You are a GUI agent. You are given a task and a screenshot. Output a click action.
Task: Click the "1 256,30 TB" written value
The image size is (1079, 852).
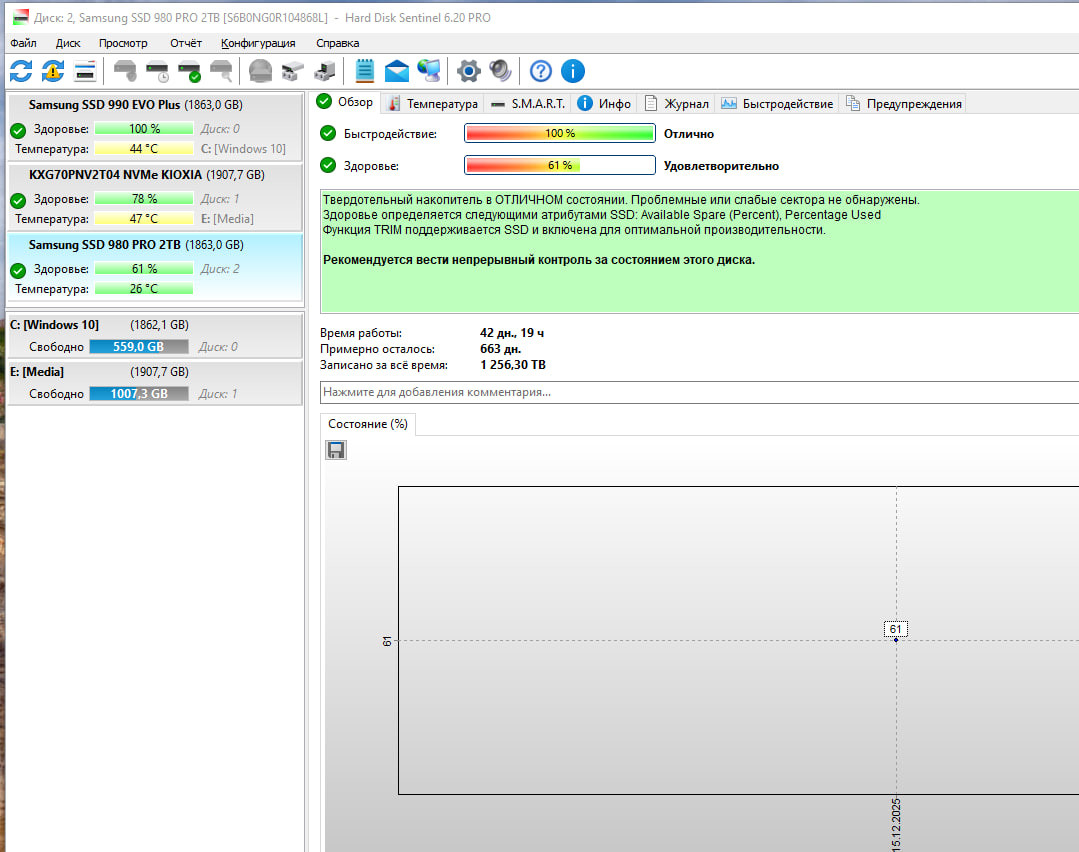point(513,365)
